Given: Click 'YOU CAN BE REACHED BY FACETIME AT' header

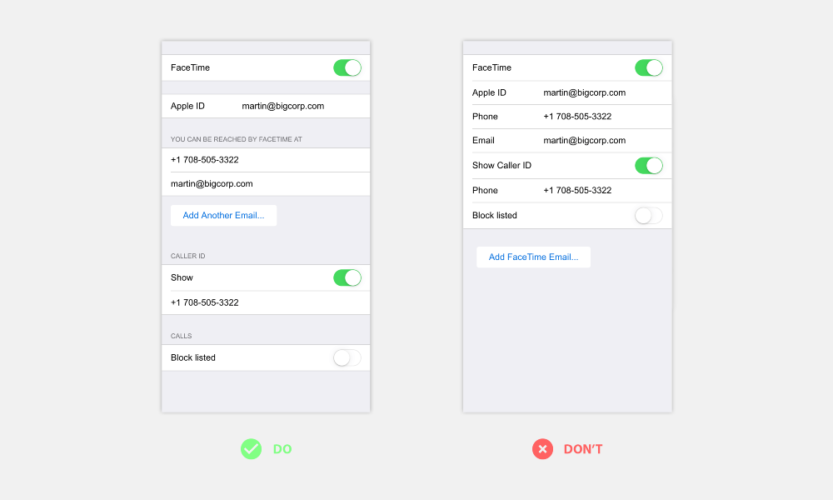Looking at the screenshot, I should click(236, 139).
